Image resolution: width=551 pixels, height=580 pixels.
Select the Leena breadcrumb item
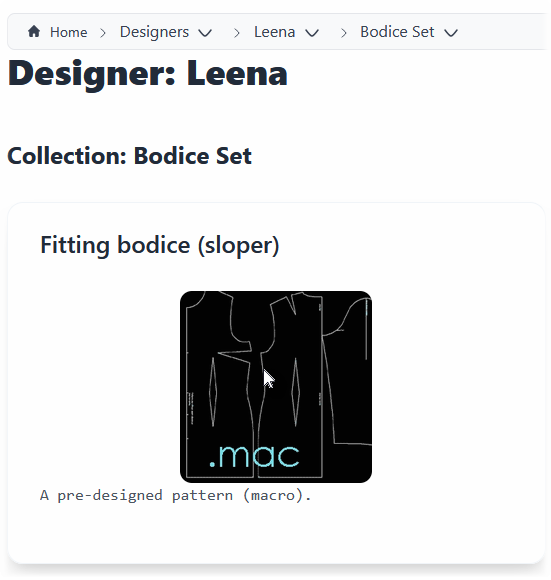click(274, 32)
